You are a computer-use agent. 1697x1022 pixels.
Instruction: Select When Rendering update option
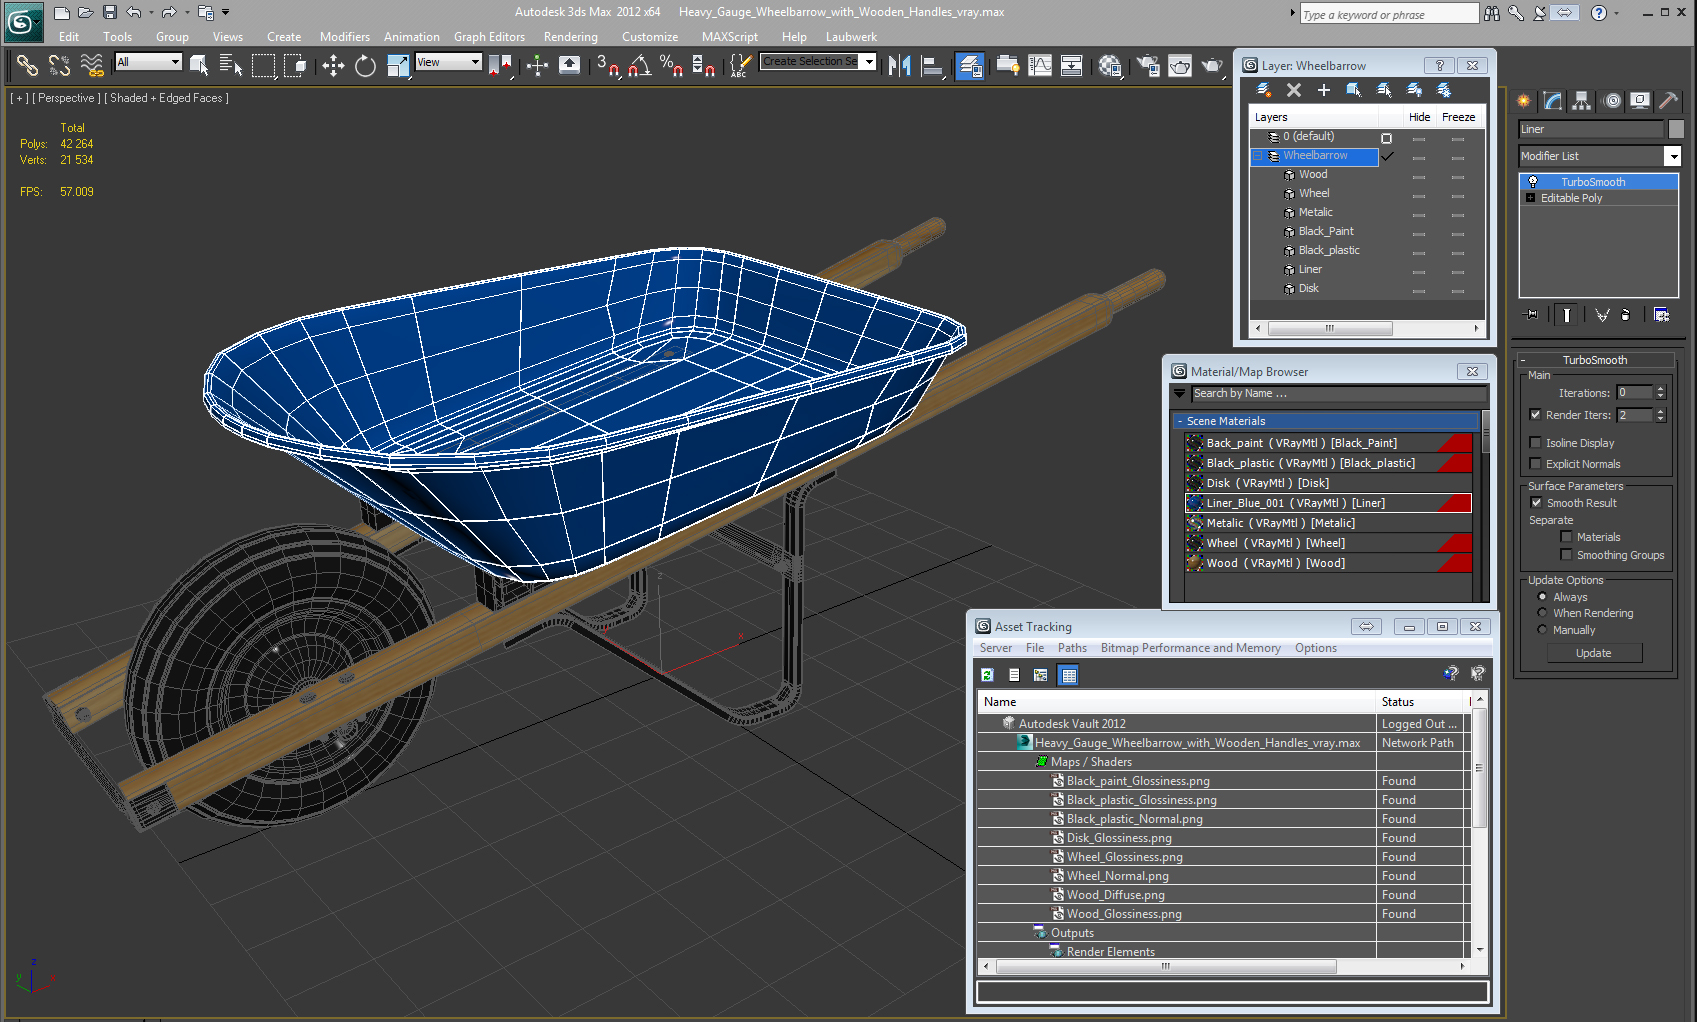(1542, 612)
